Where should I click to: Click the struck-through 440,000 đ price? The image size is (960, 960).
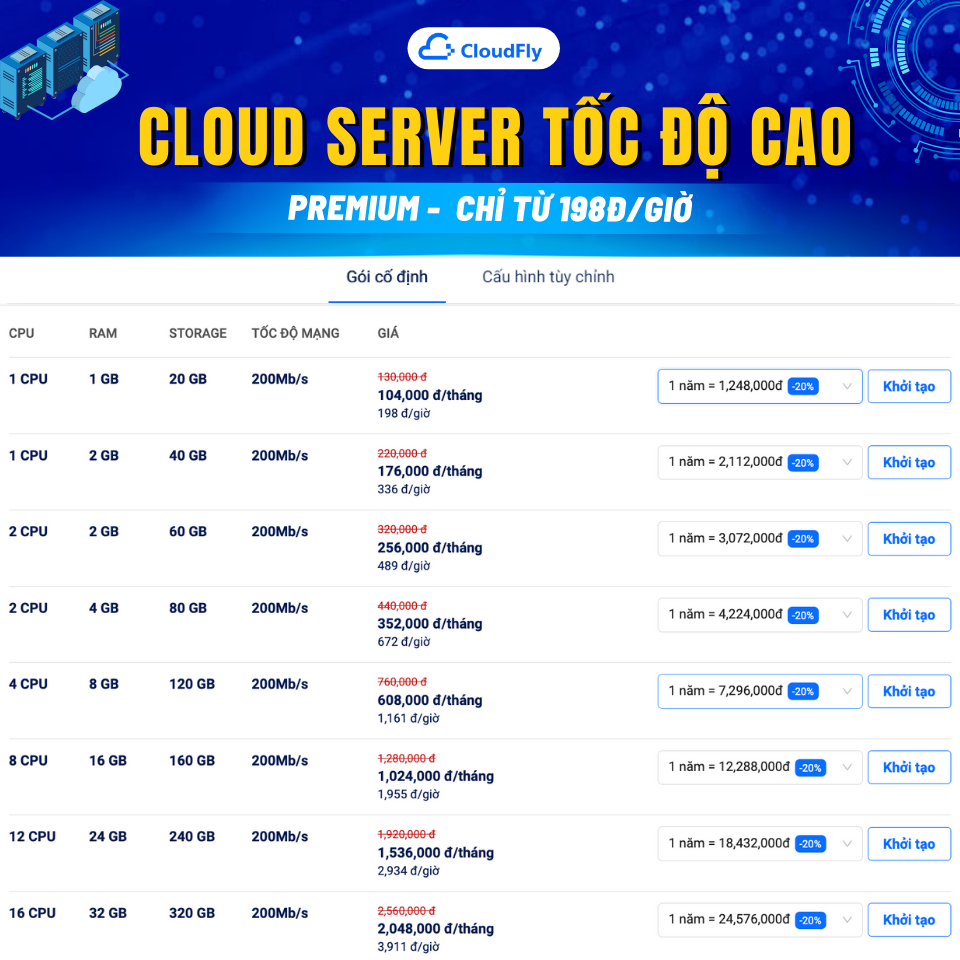[402, 606]
